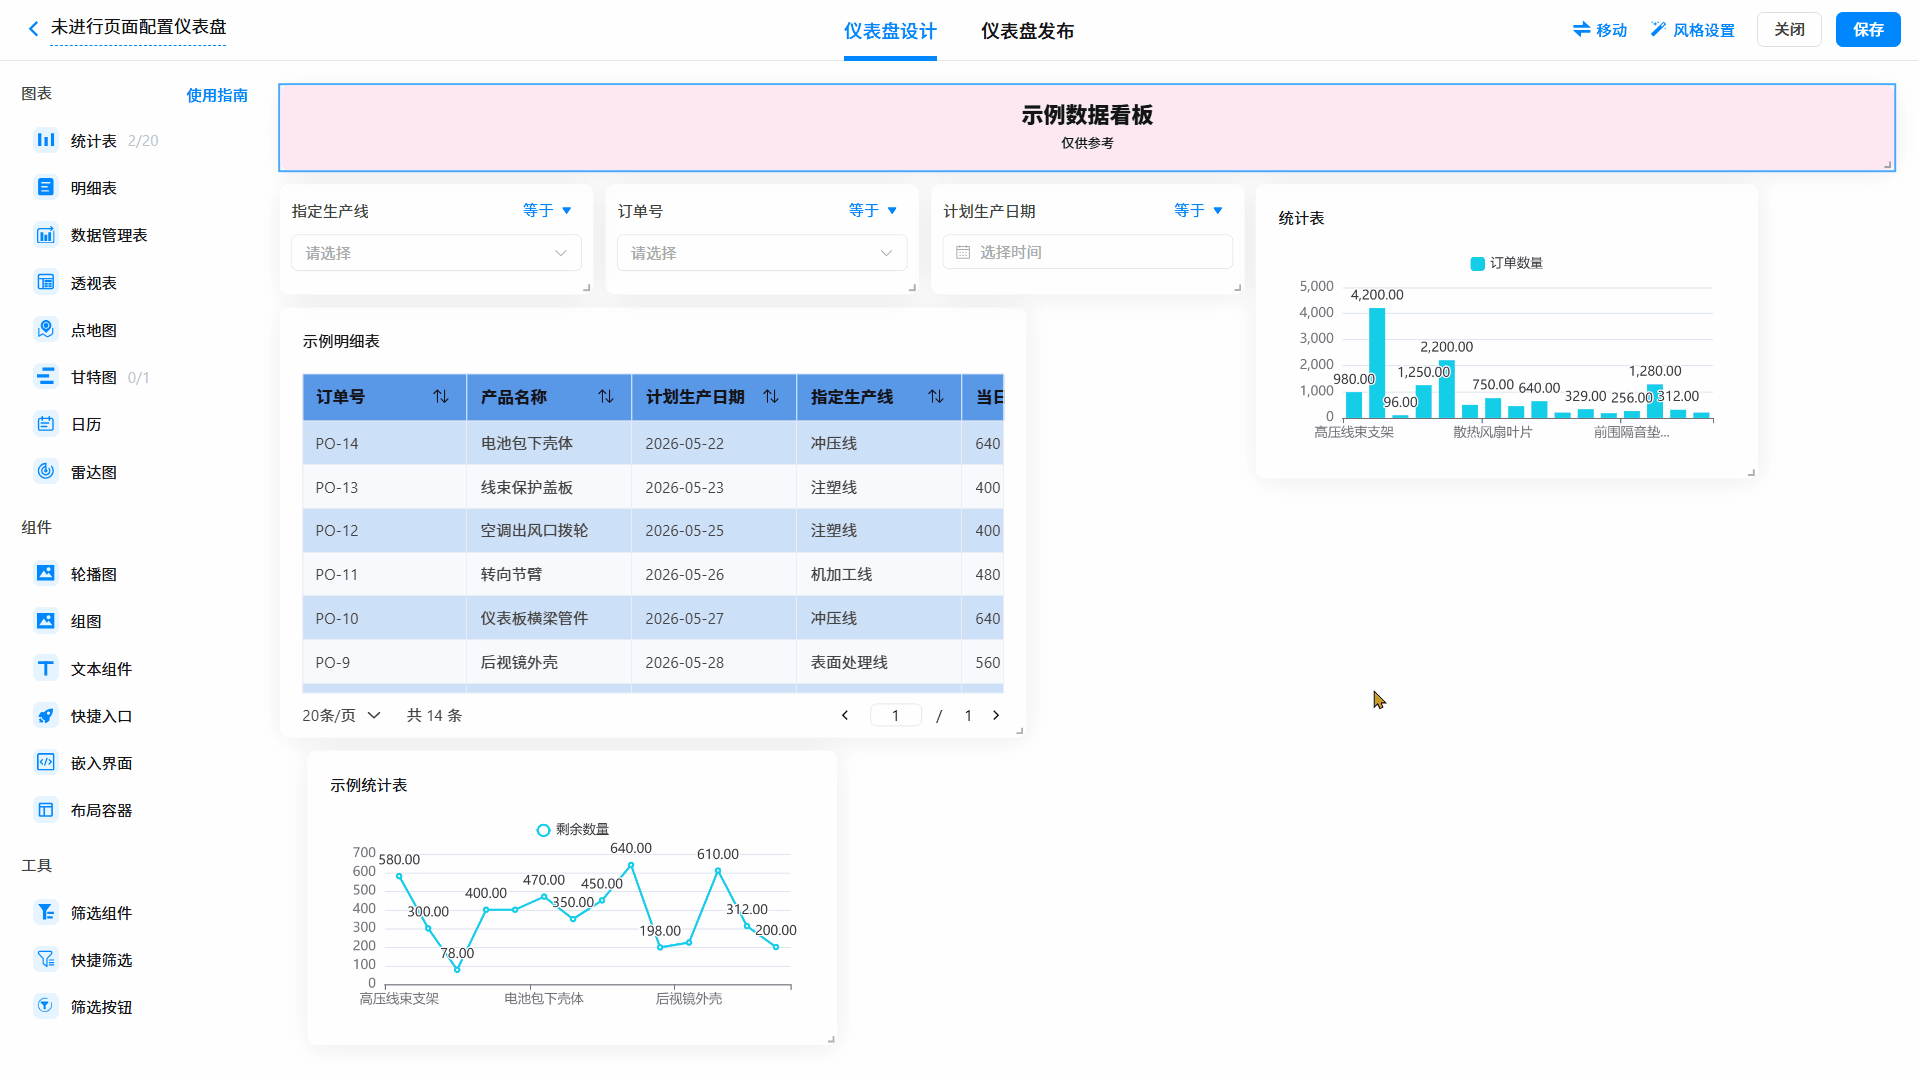The width and height of the screenshot is (1918, 1078).
Task: Click the 2026-05-25 date cell
Action: (x=714, y=531)
